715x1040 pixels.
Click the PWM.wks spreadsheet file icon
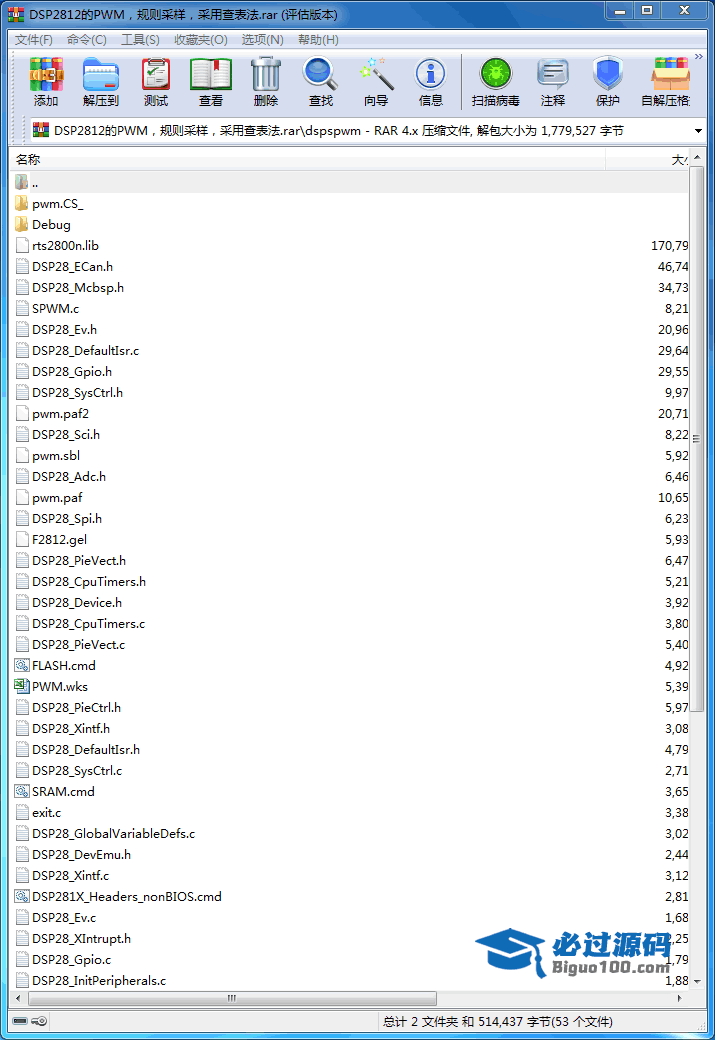(x=22, y=686)
